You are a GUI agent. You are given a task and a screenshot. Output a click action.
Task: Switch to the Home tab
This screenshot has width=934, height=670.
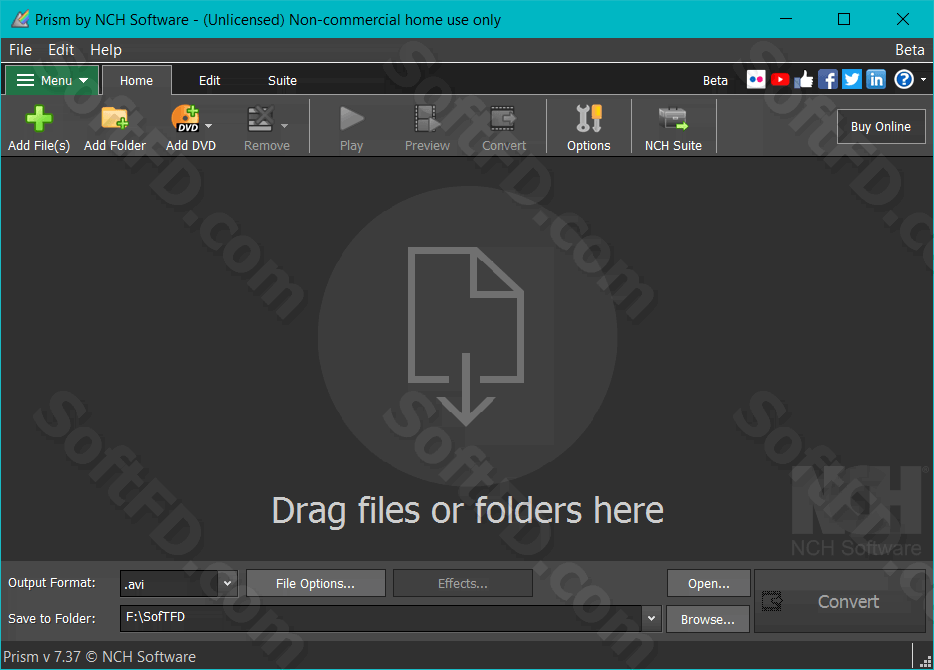coord(136,80)
